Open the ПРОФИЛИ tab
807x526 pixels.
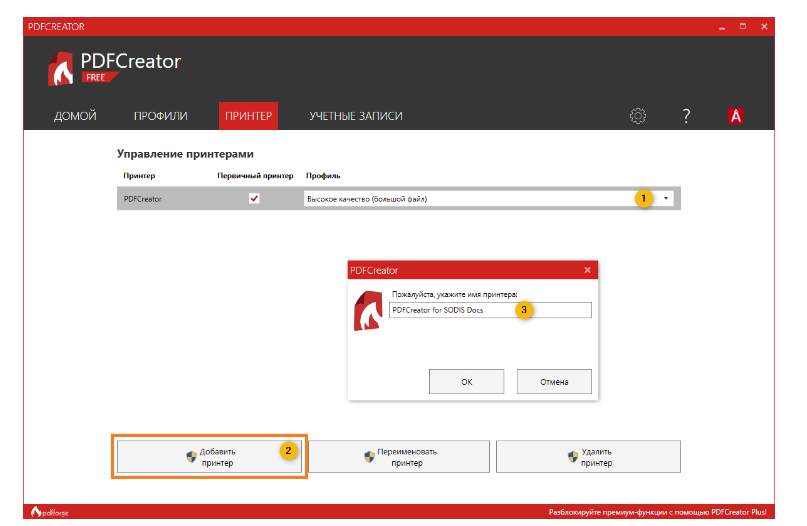[161, 116]
